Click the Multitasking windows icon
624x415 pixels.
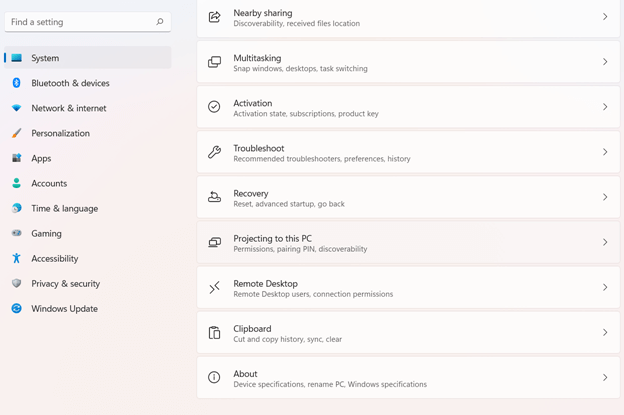214,62
